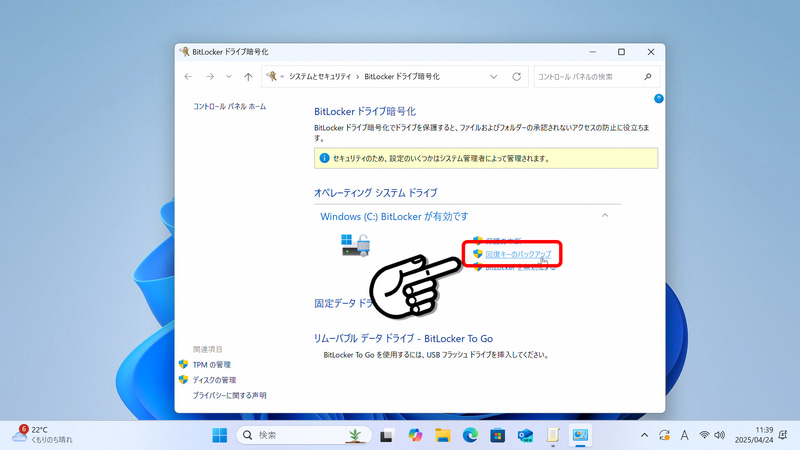This screenshot has width=800, height=450.
Task: Open the weather widget showing 22°C
Action: pyautogui.click(x=42, y=434)
